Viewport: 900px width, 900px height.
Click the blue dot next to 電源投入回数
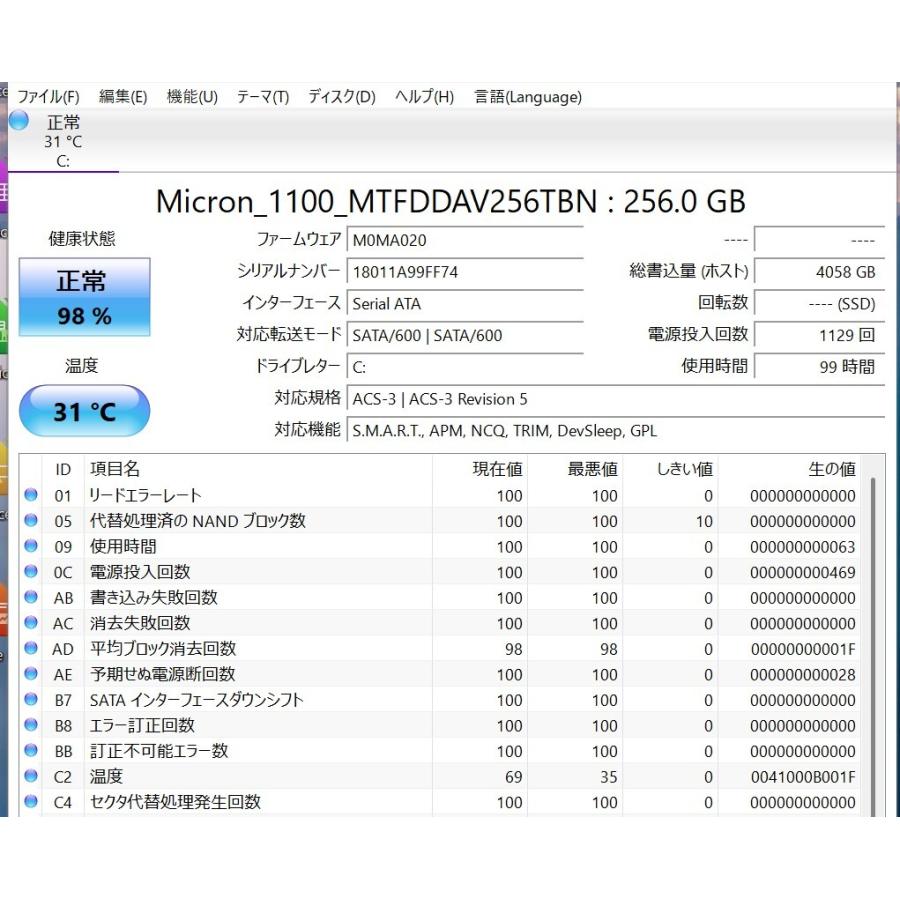pos(31,572)
